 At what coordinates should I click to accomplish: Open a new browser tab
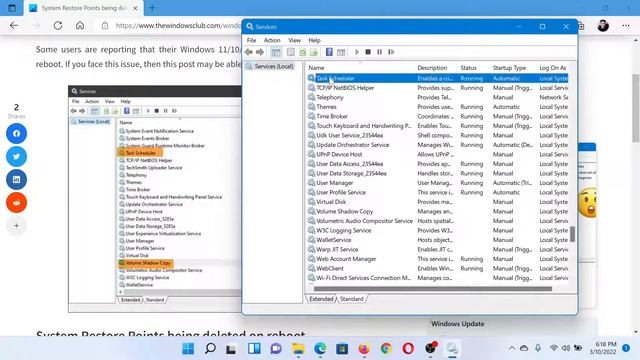coord(152,8)
